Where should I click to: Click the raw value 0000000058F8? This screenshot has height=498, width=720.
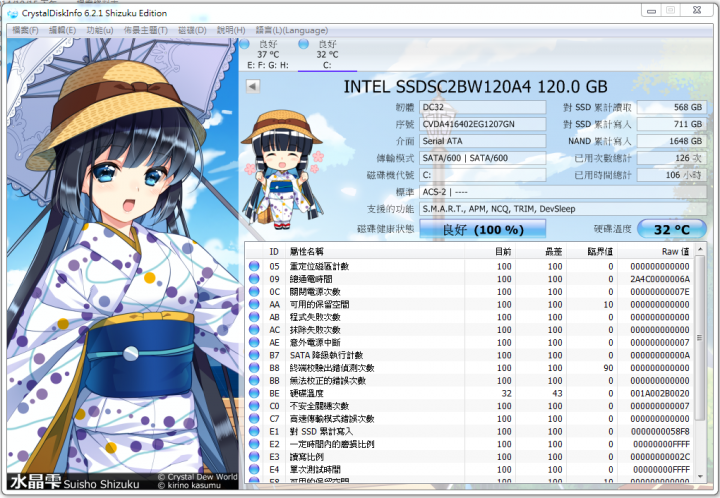(660, 431)
